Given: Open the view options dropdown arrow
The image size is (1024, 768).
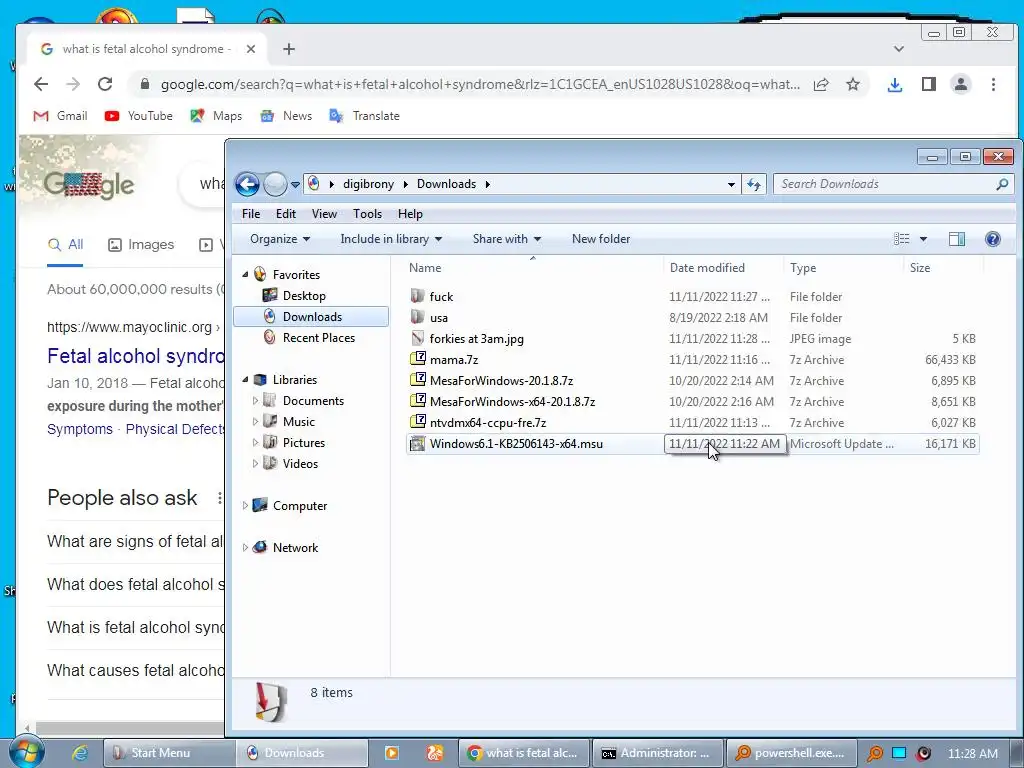Looking at the screenshot, I should coord(923,239).
